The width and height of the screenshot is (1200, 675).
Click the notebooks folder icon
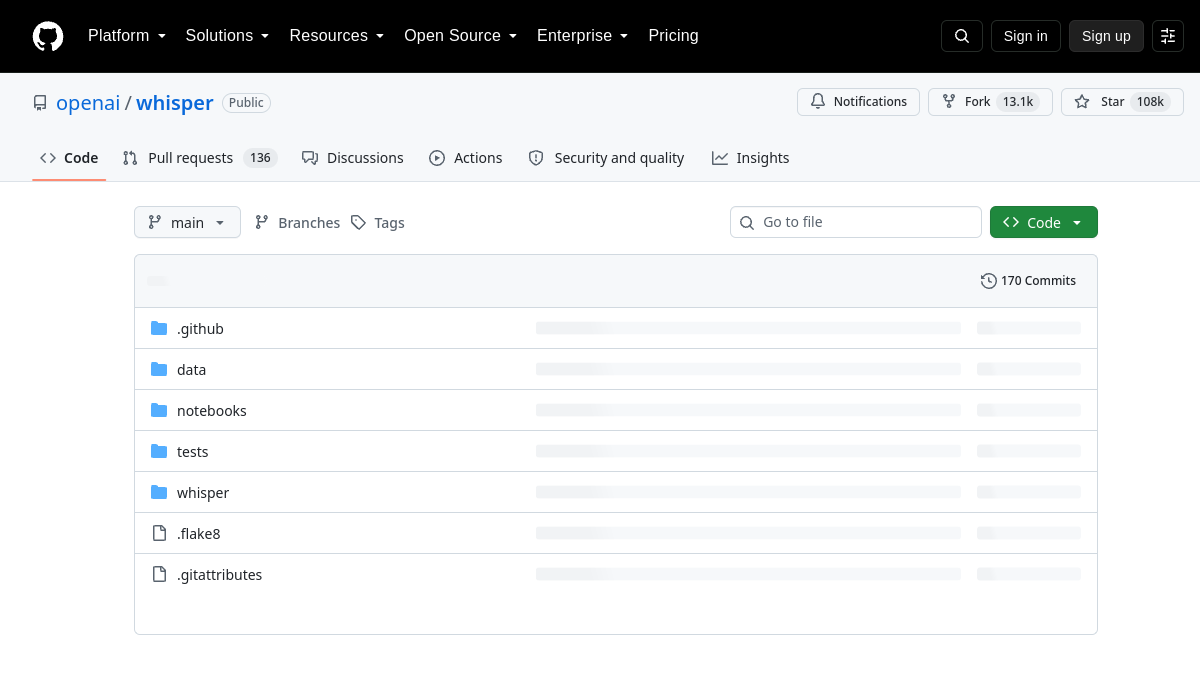159,410
